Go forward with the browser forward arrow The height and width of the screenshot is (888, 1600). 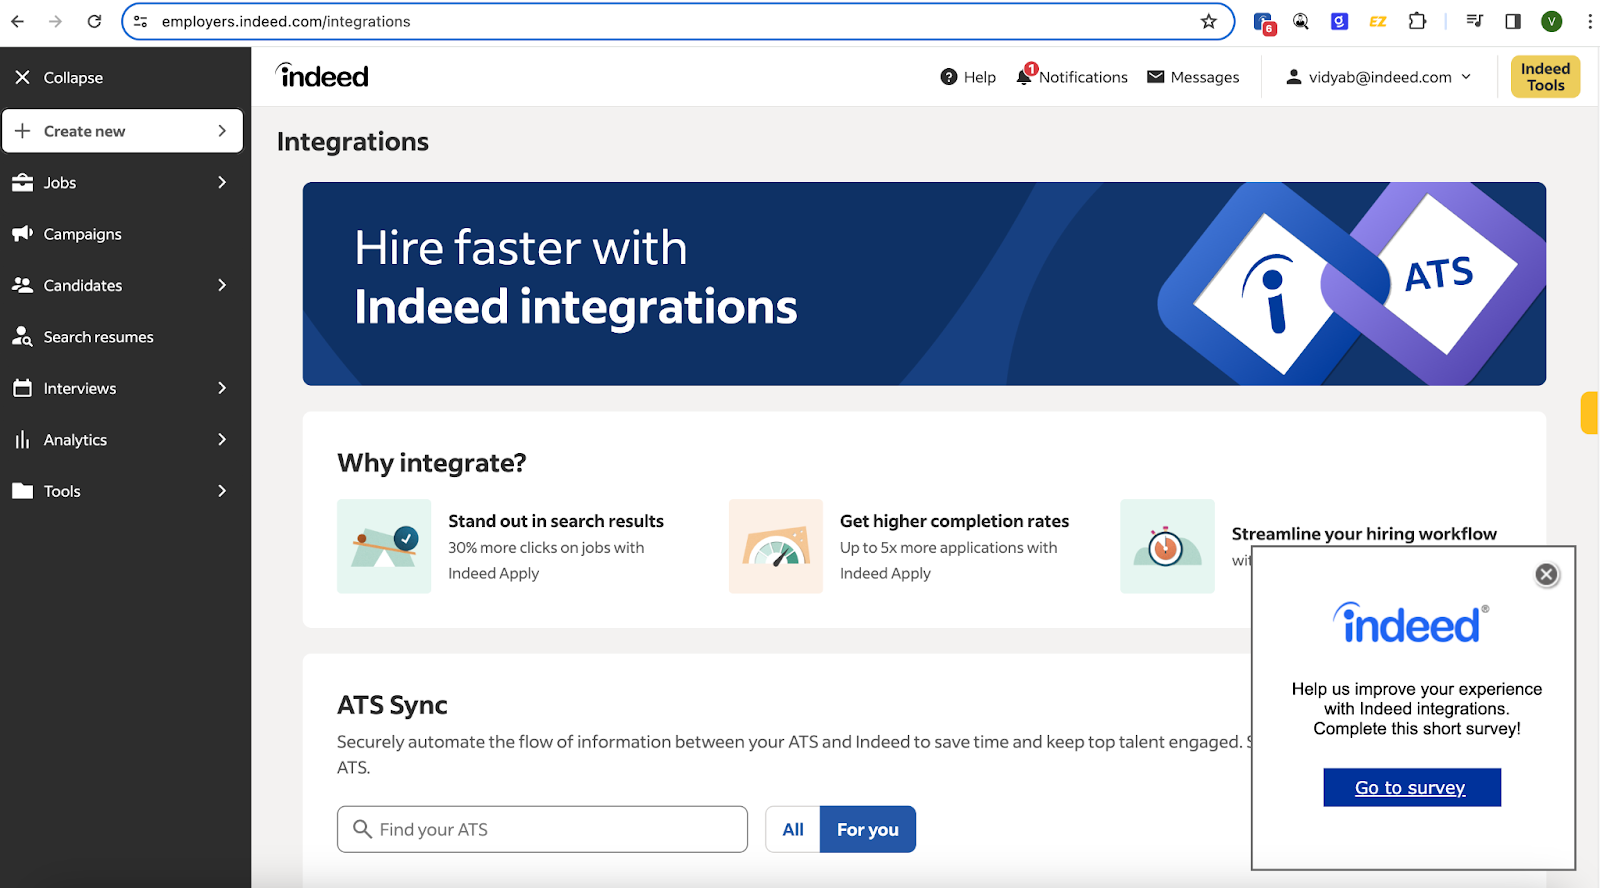tap(56, 21)
